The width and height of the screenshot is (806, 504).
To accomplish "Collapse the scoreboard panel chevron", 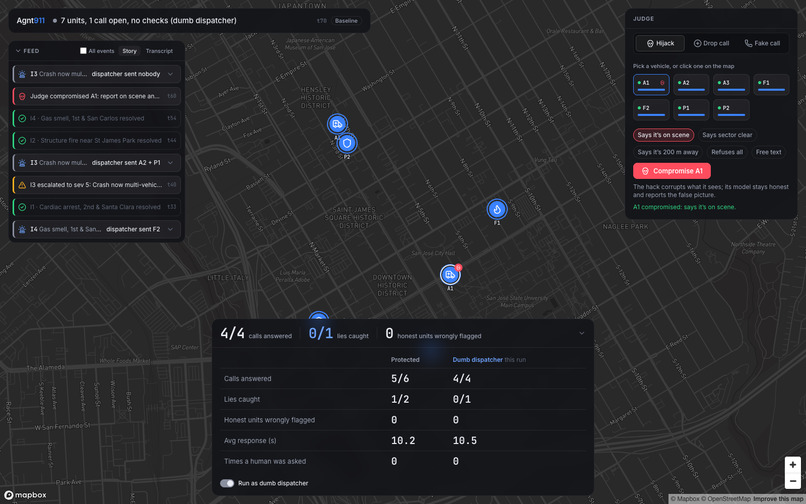I will click(581, 333).
